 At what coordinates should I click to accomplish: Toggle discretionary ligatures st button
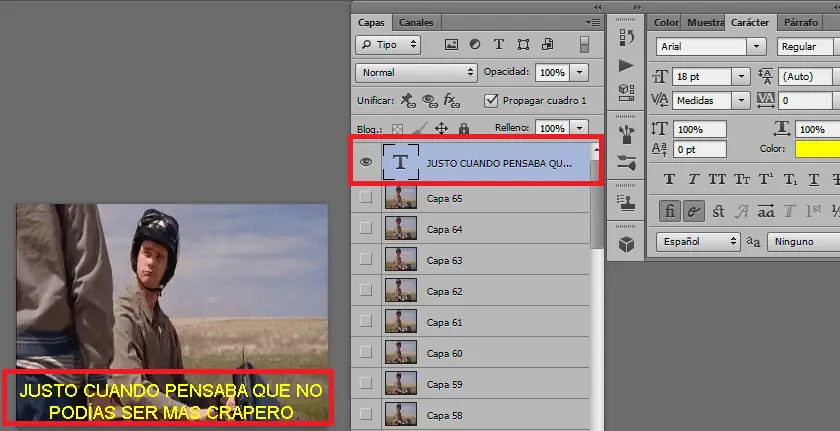(718, 211)
